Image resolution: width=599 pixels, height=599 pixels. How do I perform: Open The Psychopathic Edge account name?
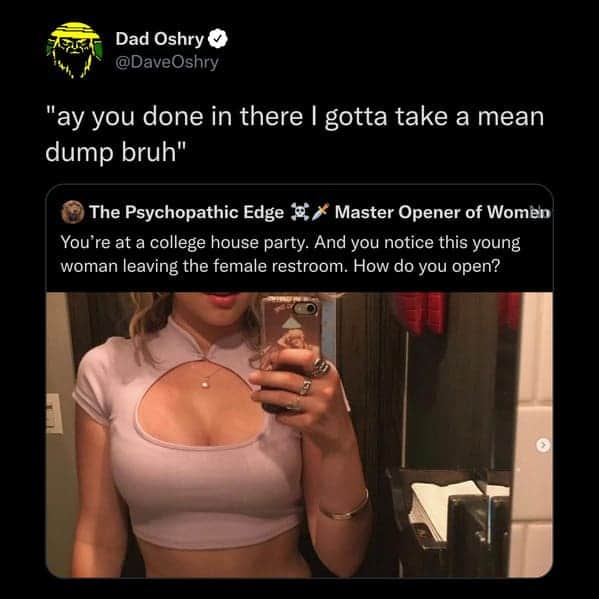[186, 212]
